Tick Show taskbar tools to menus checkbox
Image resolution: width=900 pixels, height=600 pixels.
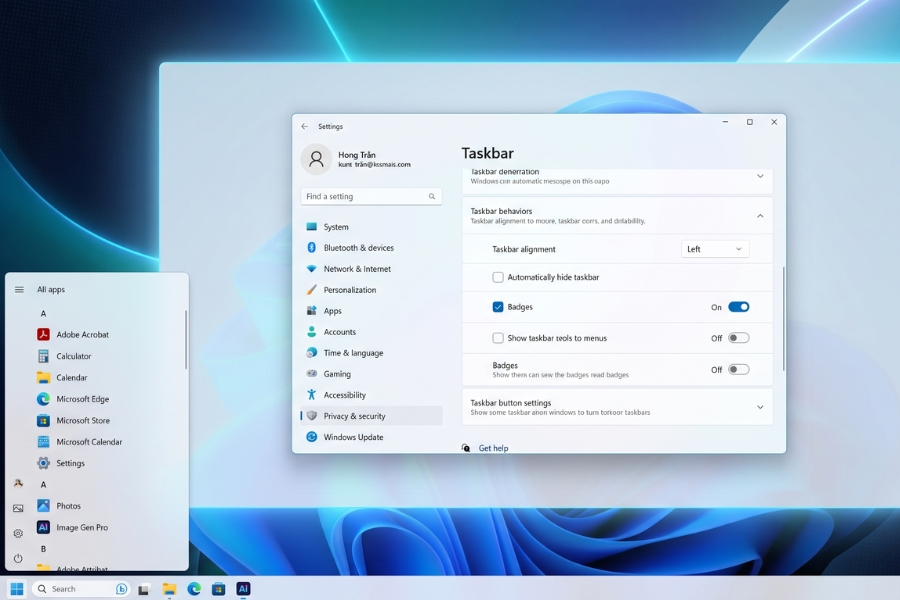pos(498,338)
